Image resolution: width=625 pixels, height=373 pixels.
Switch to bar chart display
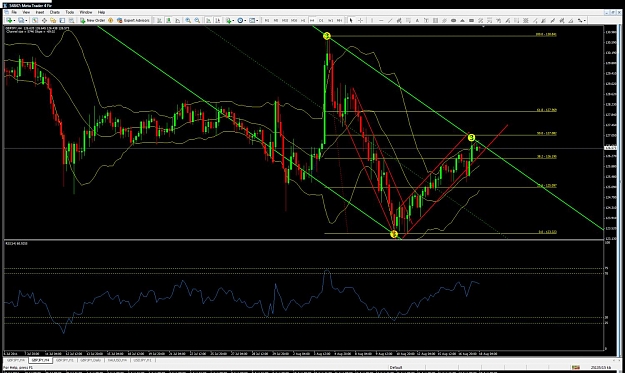coord(159,20)
